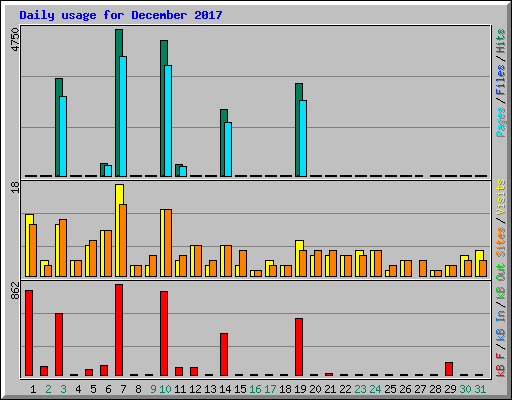This screenshot has width=512, height=400.
Task: Click the orange sites bar on day 7
Action: (x=123, y=240)
